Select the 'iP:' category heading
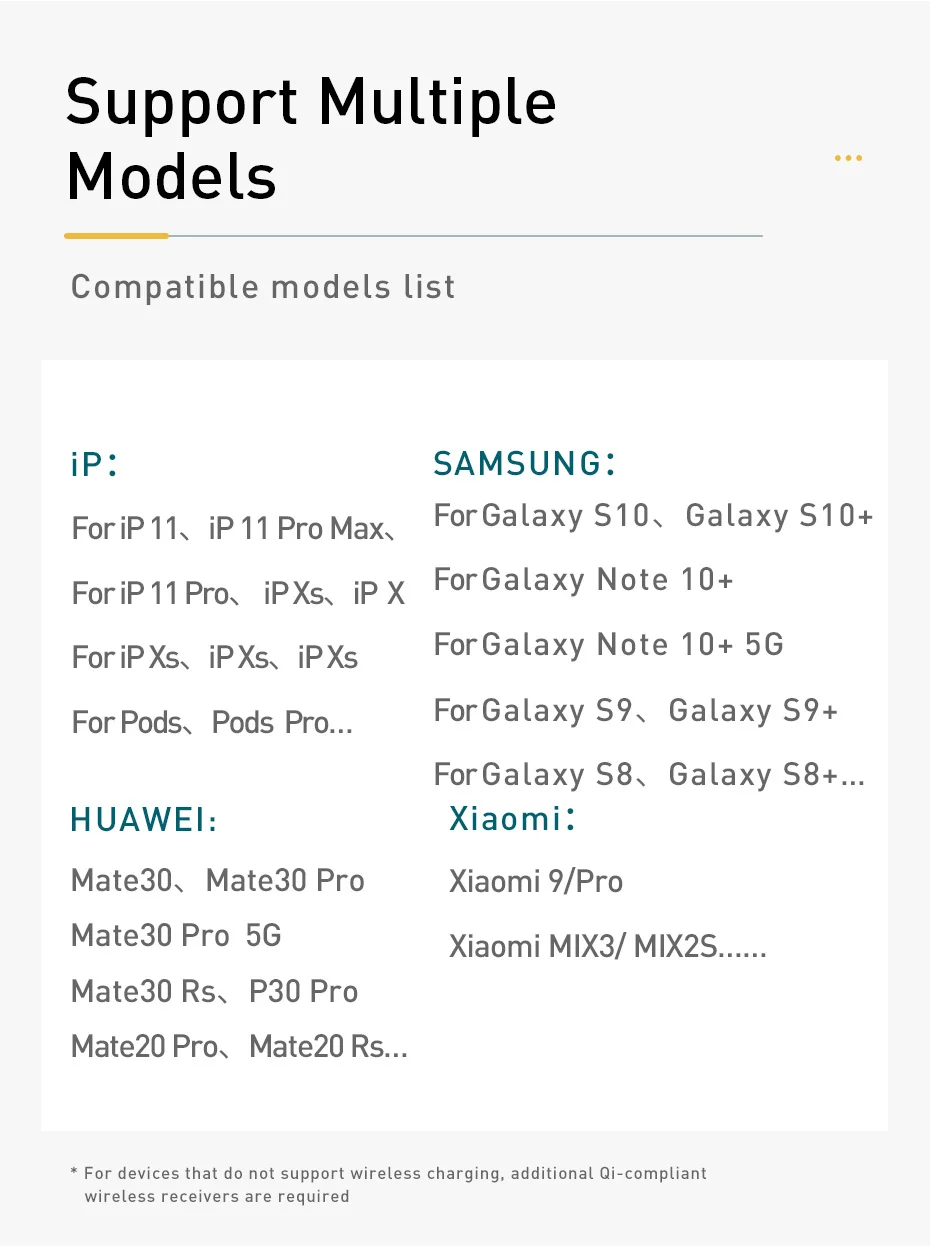This screenshot has height=1247, width=930. pos(95,465)
